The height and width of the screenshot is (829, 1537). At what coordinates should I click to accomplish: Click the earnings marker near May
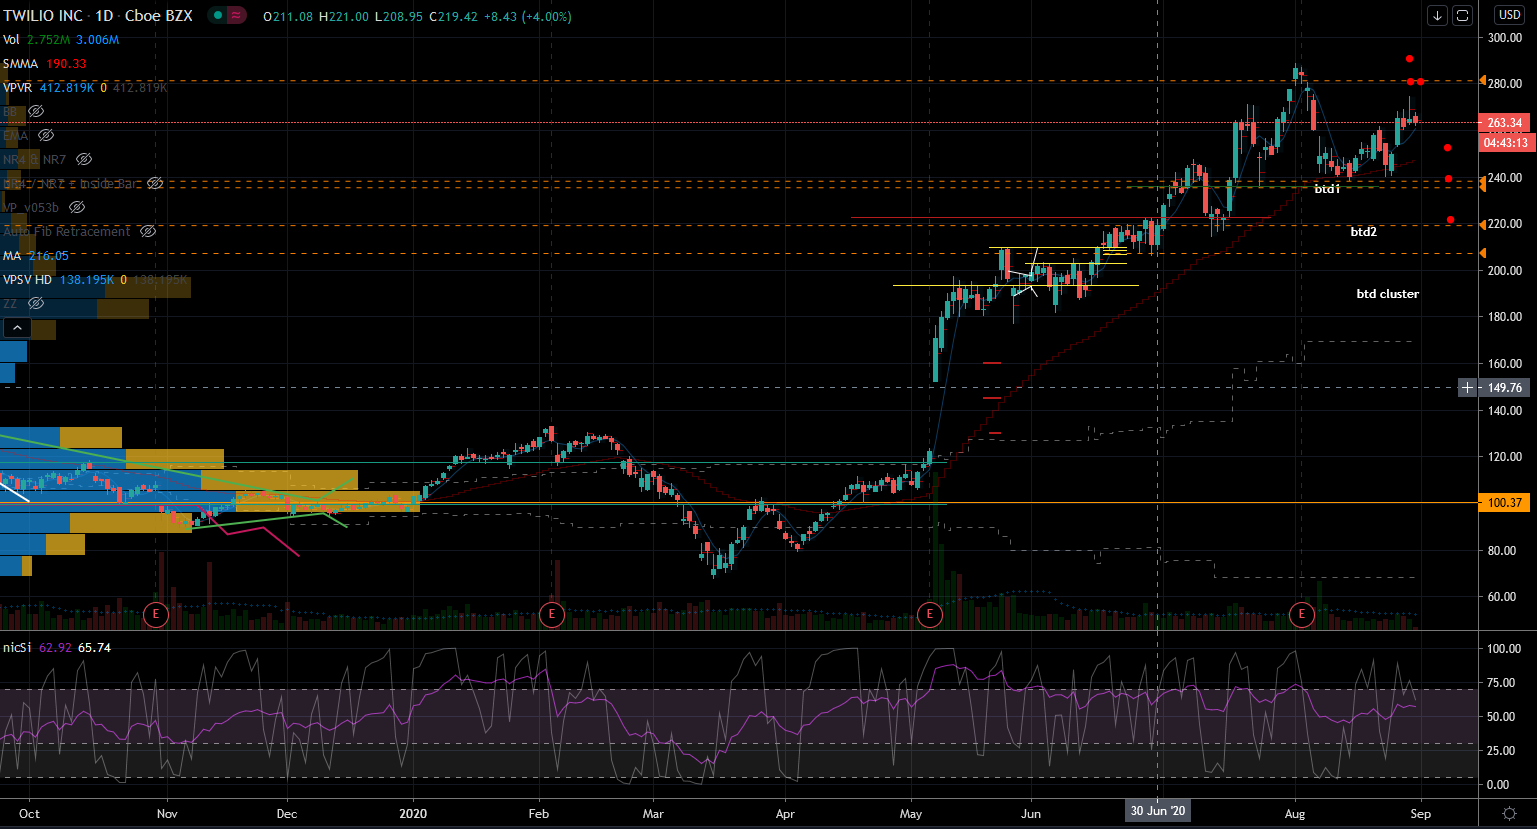pos(930,613)
